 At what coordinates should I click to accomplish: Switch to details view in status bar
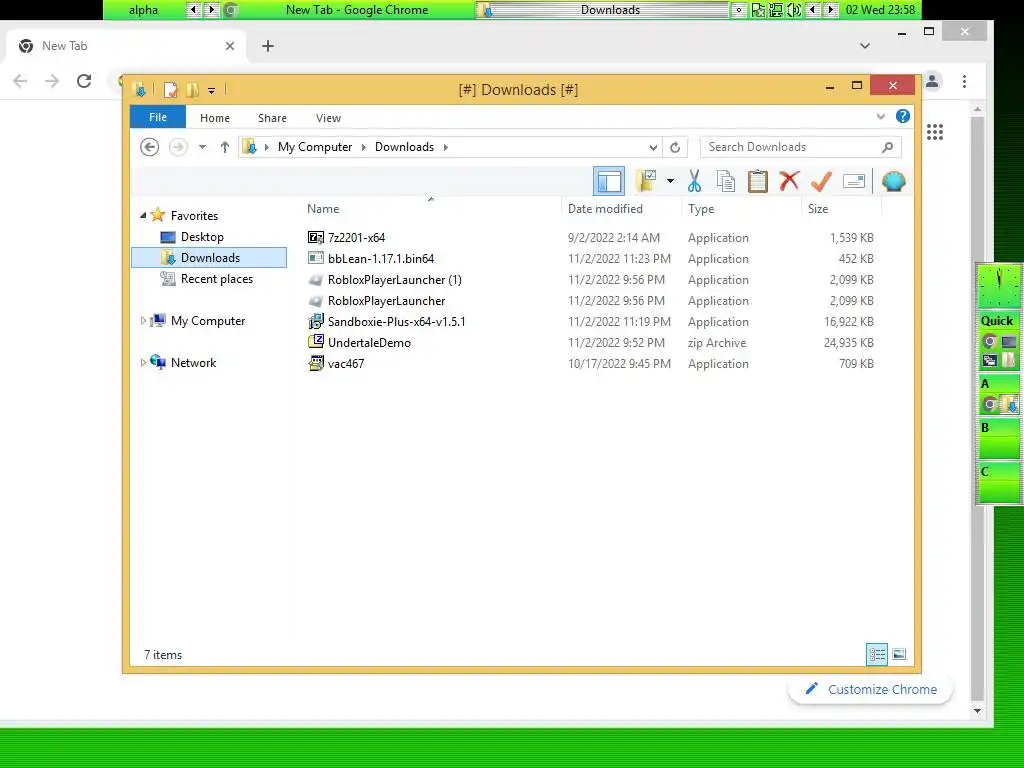click(x=876, y=654)
